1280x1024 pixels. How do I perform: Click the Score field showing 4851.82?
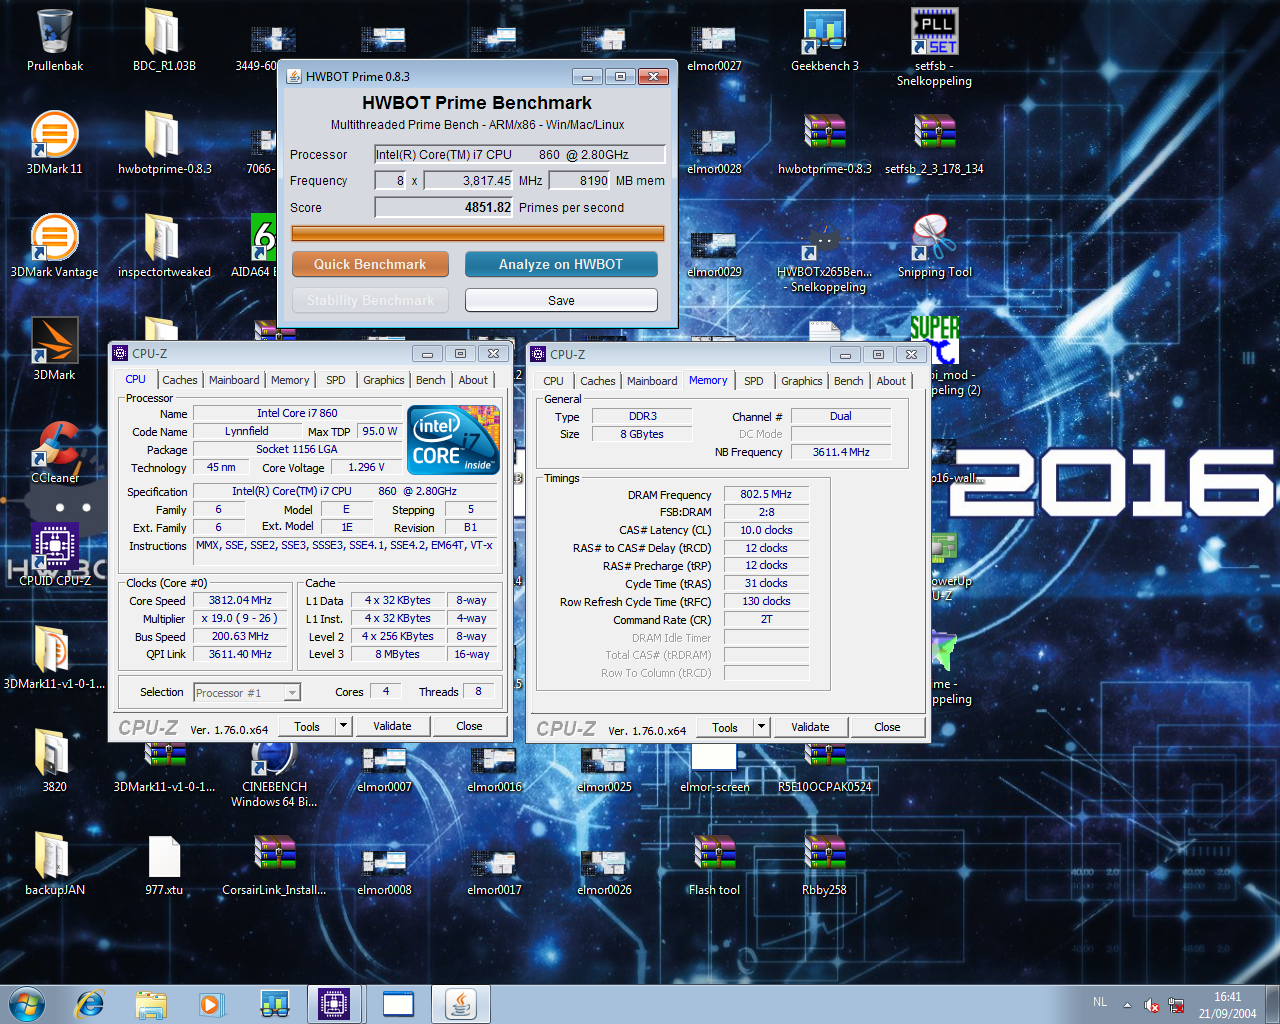pos(443,207)
